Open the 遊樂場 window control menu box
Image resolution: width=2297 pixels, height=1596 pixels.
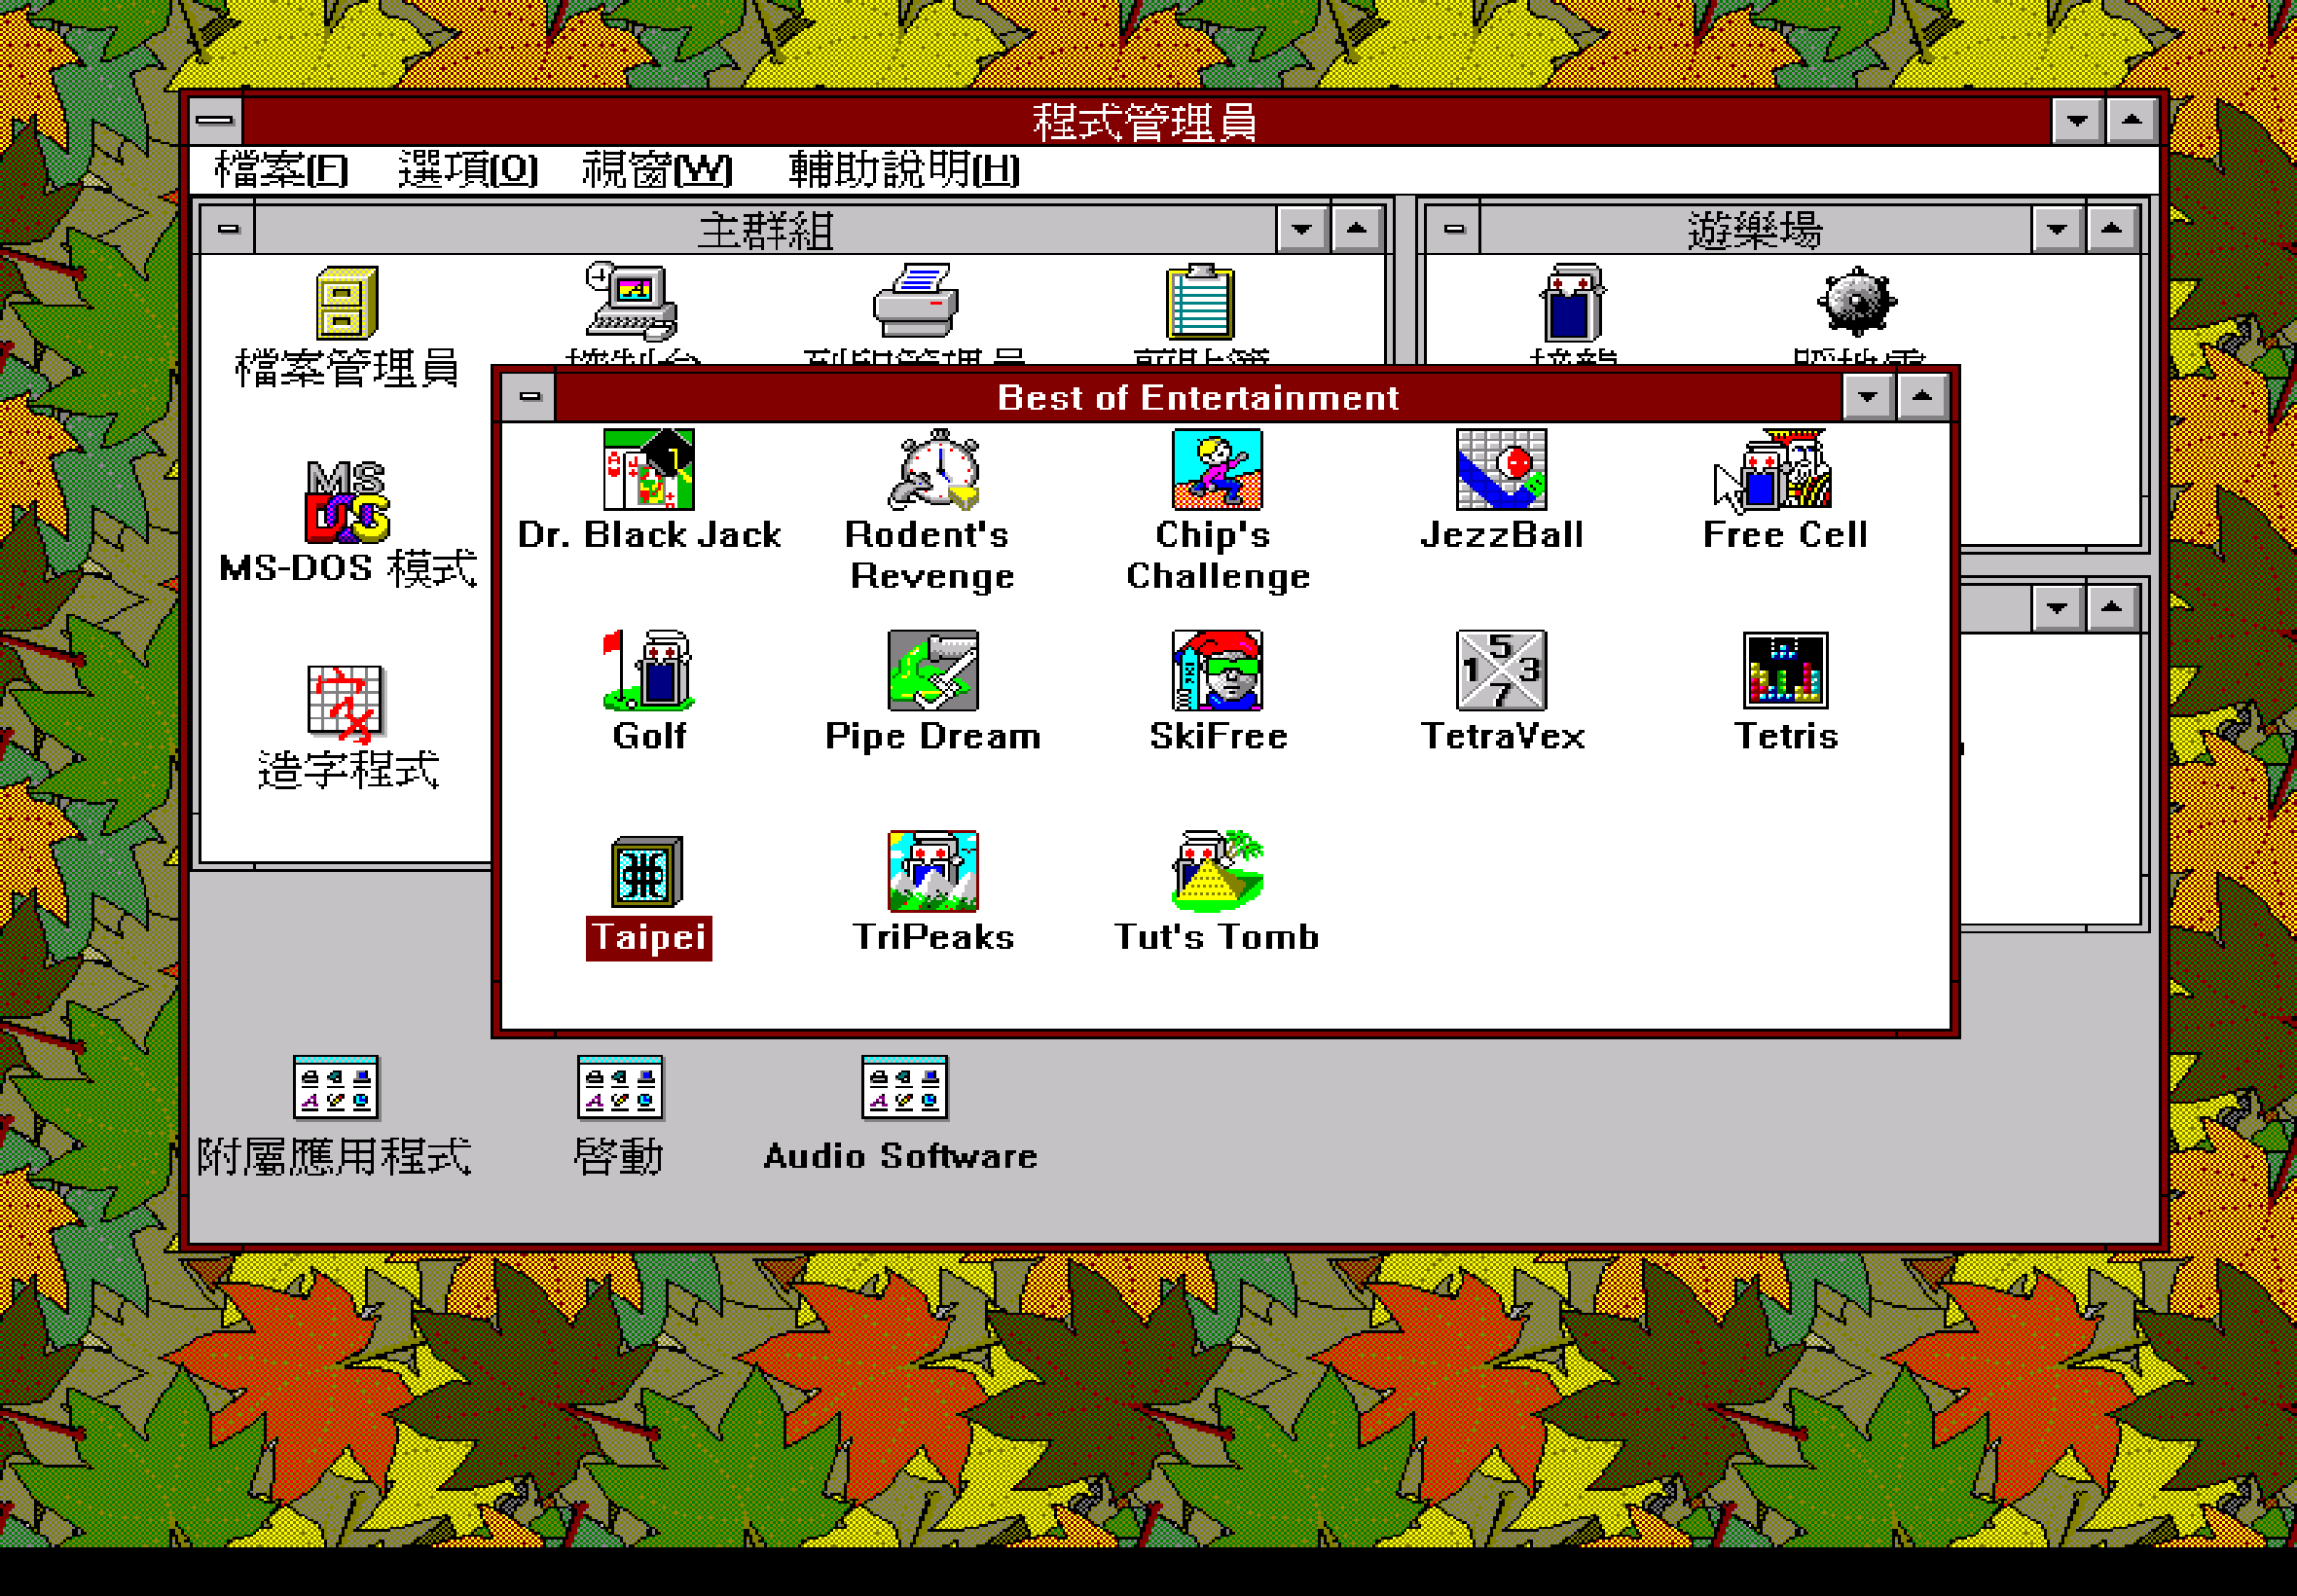coord(1454,229)
